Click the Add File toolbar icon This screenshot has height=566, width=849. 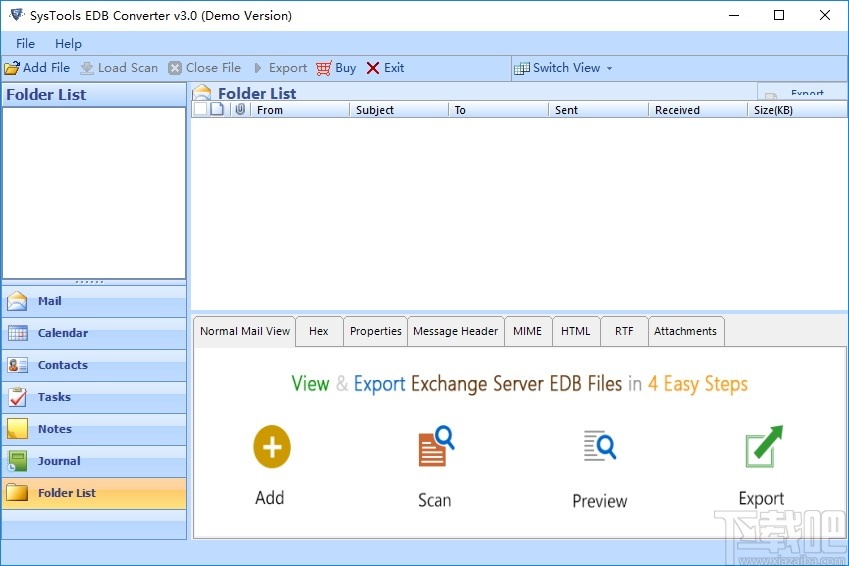coord(12,68)
